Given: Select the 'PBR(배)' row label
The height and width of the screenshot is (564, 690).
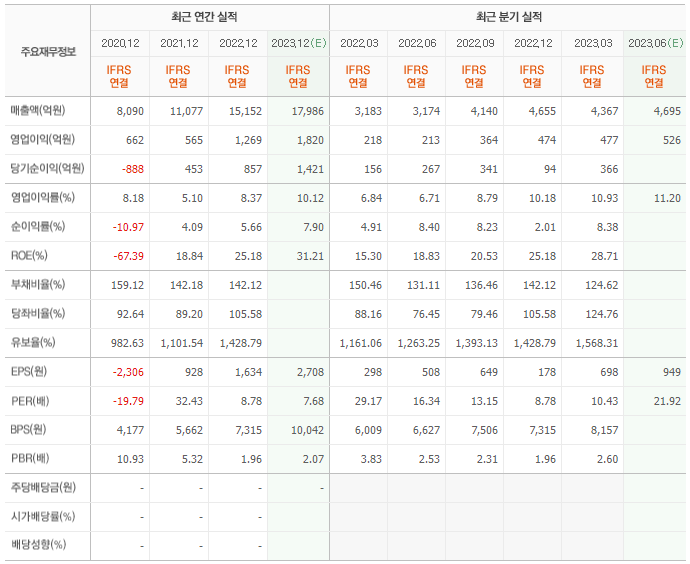Looking at the screenshot, I should tap(30, 459).
